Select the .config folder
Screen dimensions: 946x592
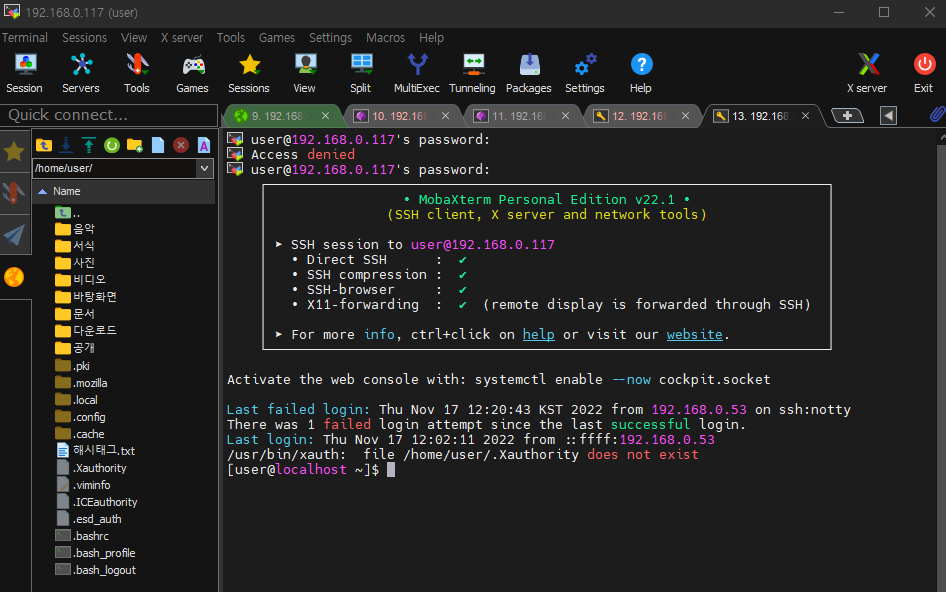coord(81,417)
